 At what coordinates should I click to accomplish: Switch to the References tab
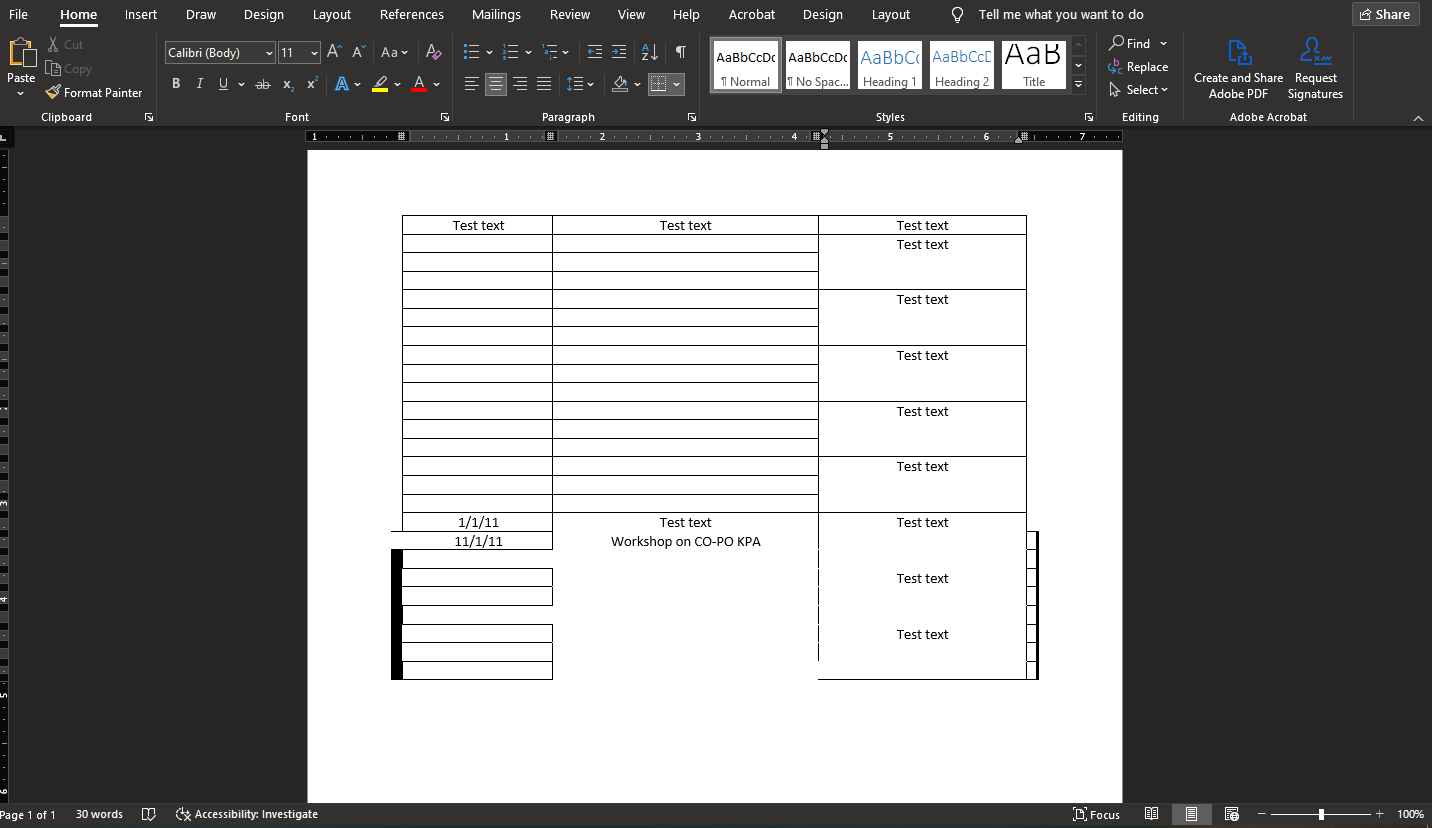coord(412,14)
